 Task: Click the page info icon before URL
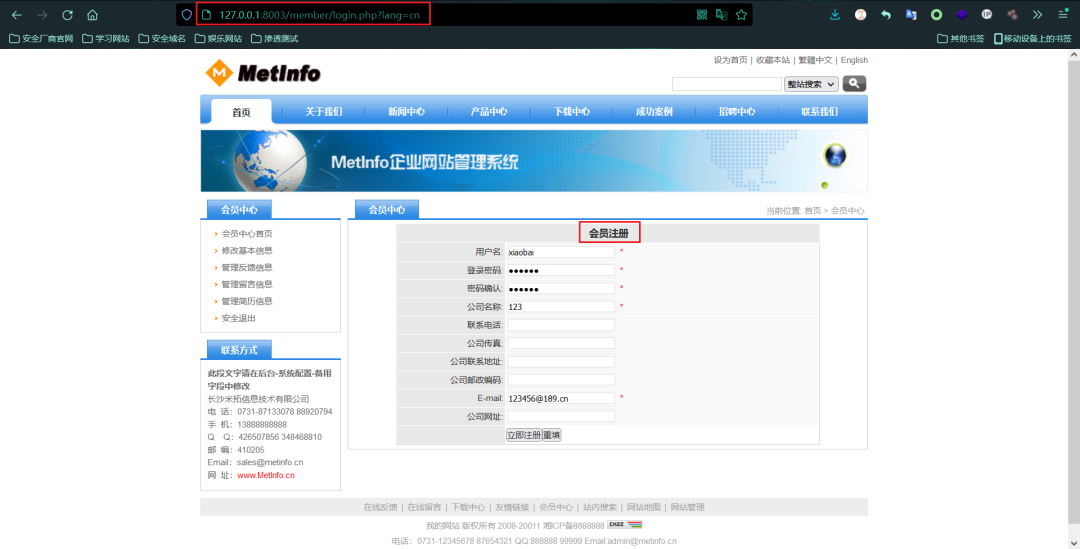click(x=206, y=14)
